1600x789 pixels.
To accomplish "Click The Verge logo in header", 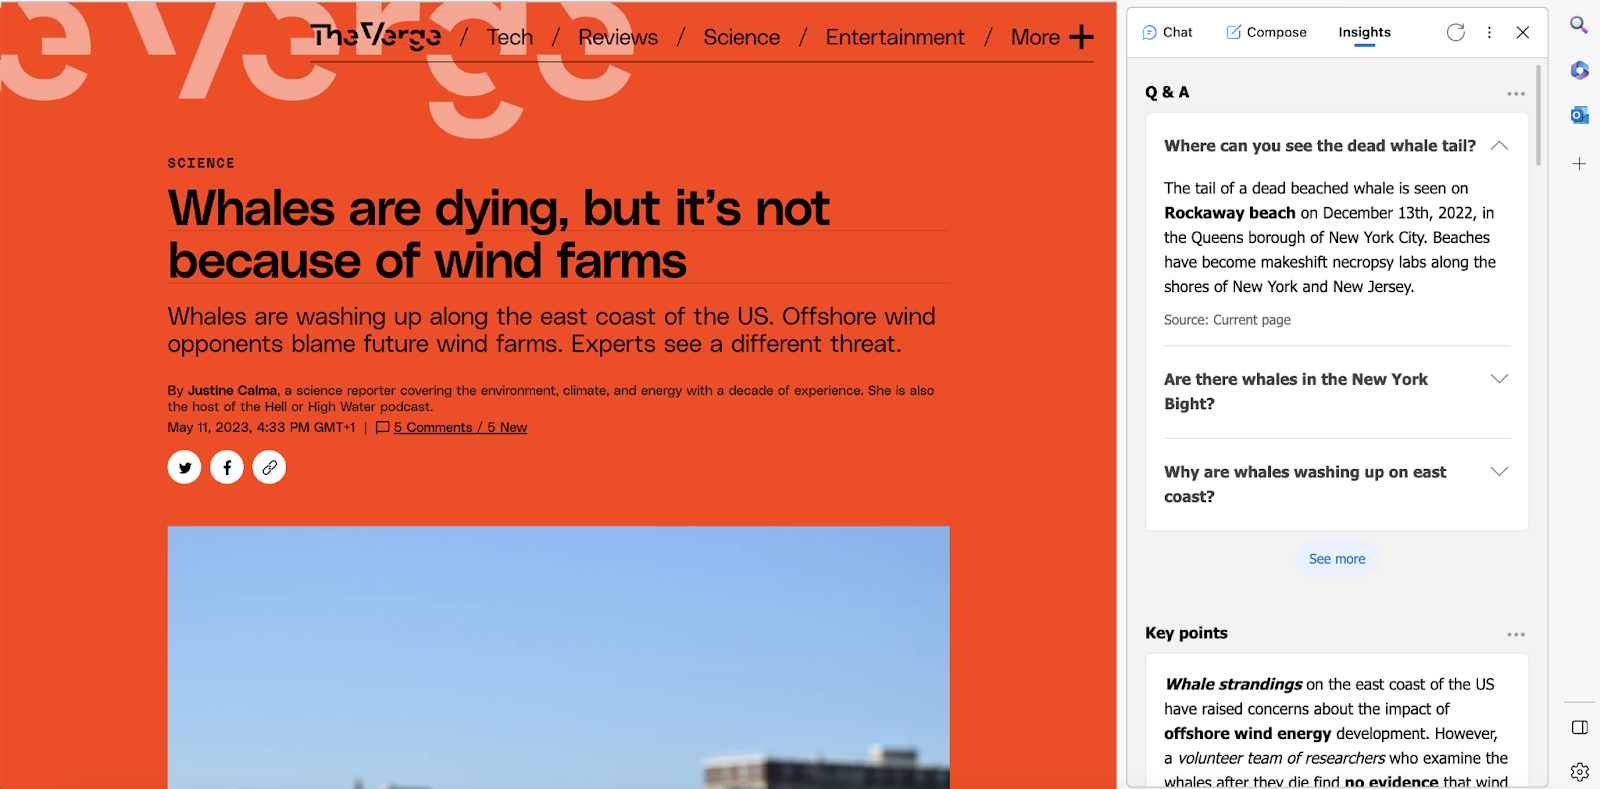I will (x=376, y=36).
